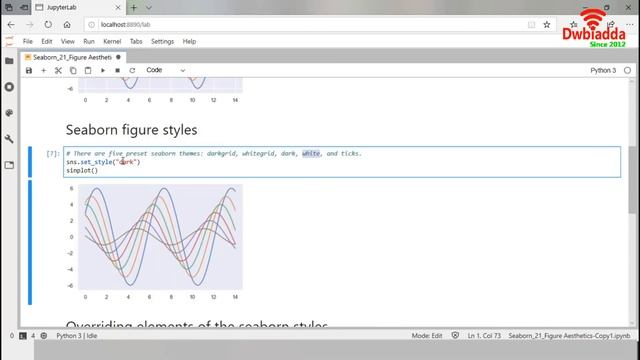Click the Python 3 kernel name button
Viewport: 640px width, 360px height.
click(x=603, y=70)
